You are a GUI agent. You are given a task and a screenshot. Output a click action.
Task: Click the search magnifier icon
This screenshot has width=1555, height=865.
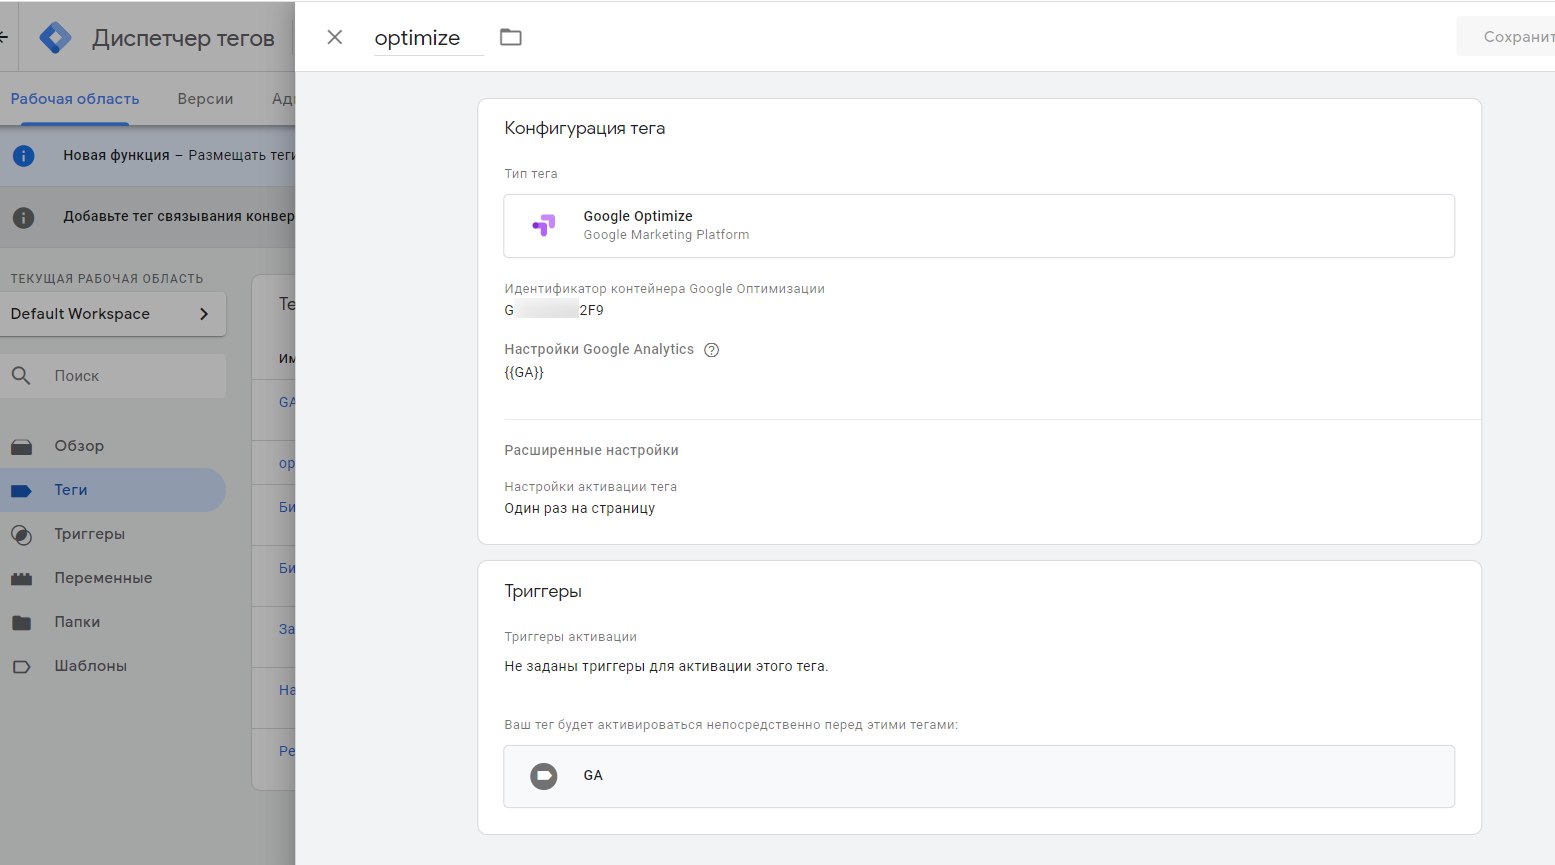[21, 376]
